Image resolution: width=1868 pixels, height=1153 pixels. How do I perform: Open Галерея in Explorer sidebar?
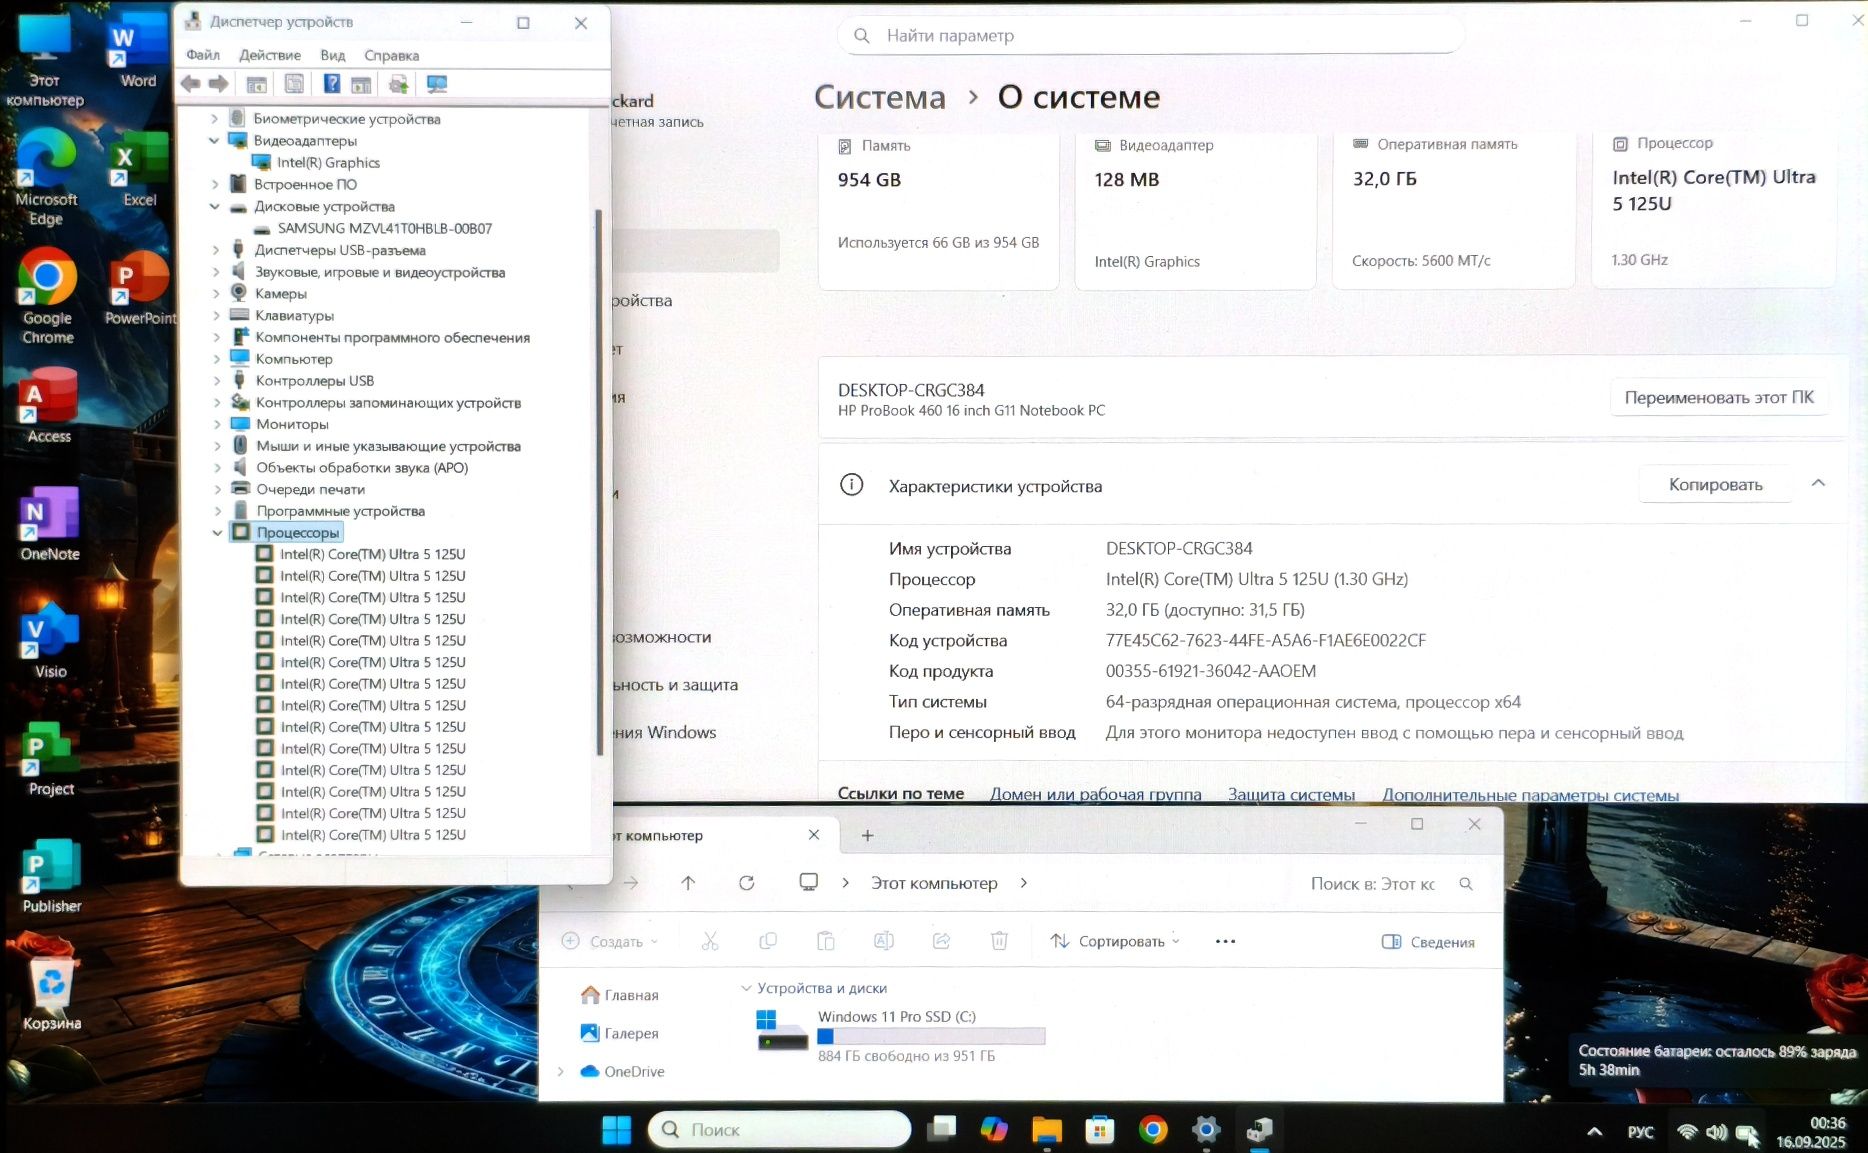pos(620,1033)
